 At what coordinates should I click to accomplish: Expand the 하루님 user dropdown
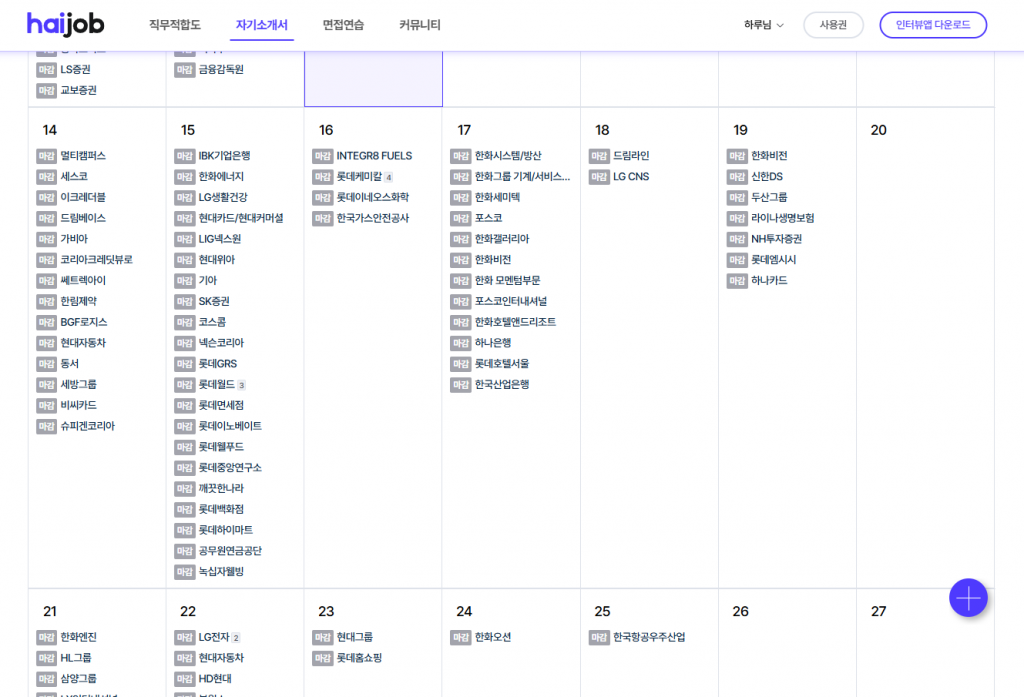click(x=763, y=25)
